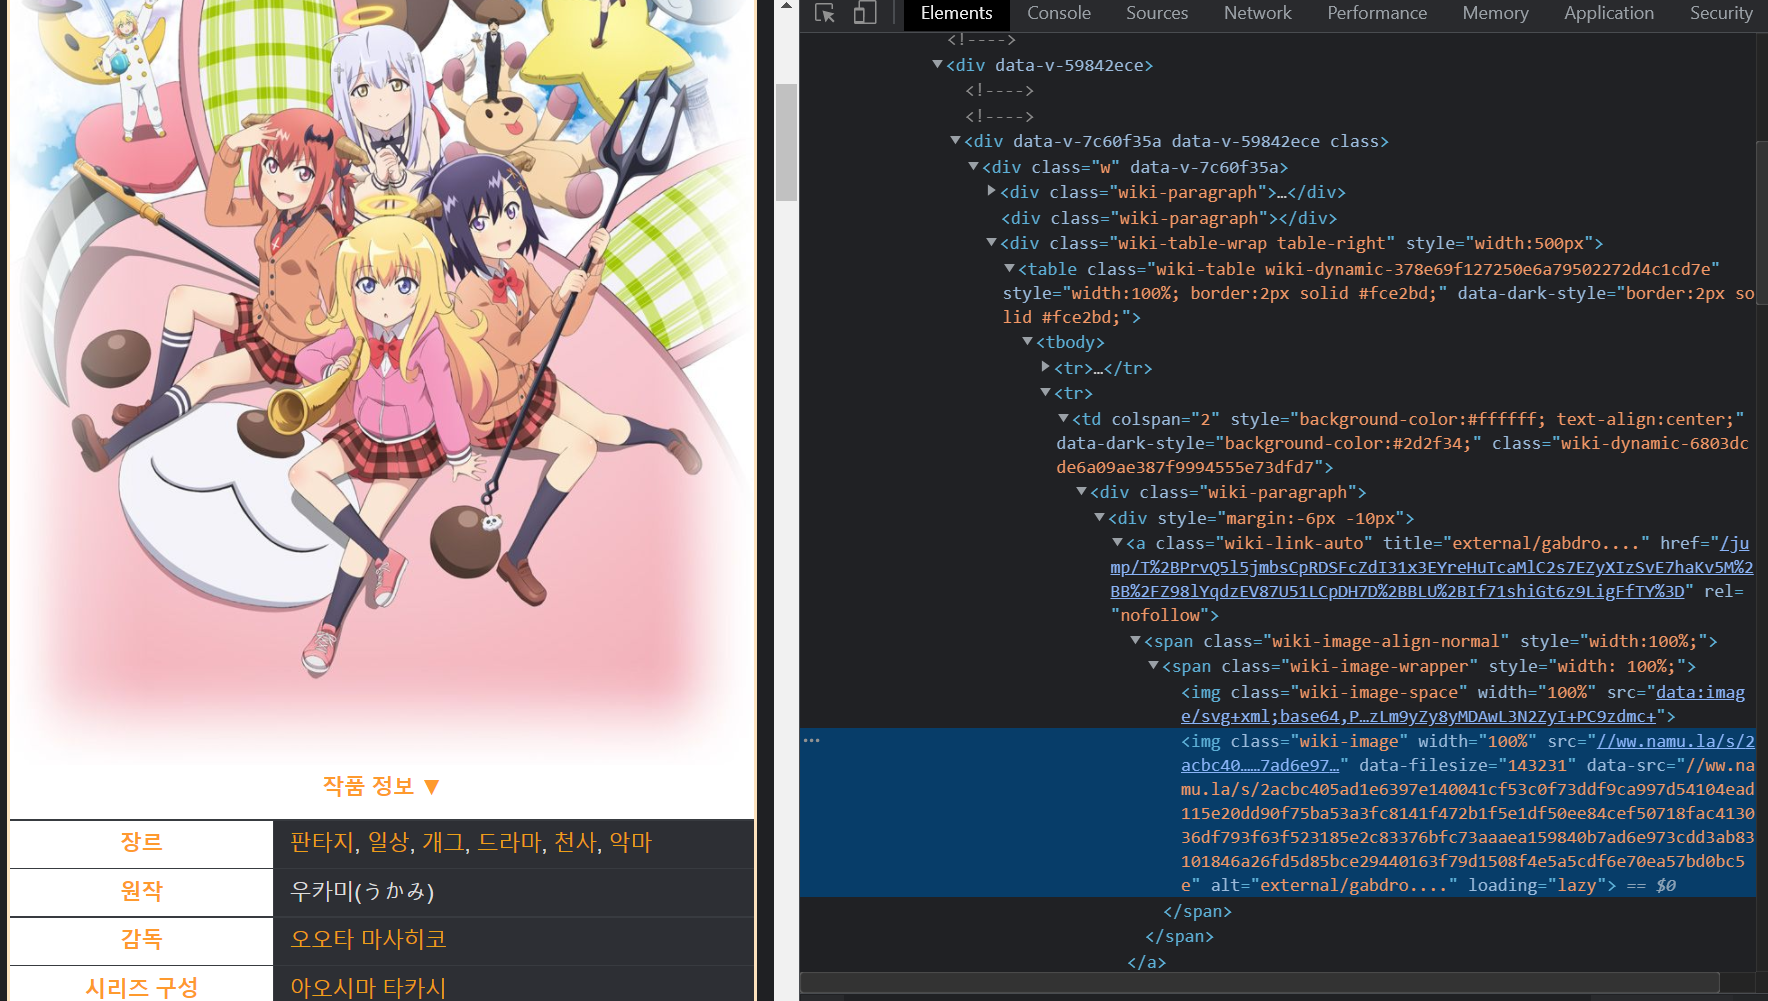Open the Network tab
Screen dimensions: 1768x1001
point(1258,13)
